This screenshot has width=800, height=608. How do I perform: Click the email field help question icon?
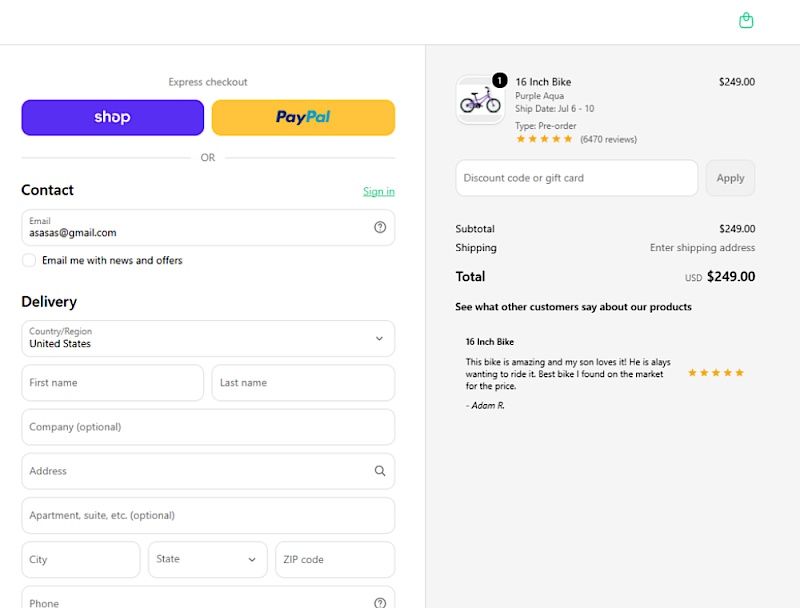(x=380, y=227)
